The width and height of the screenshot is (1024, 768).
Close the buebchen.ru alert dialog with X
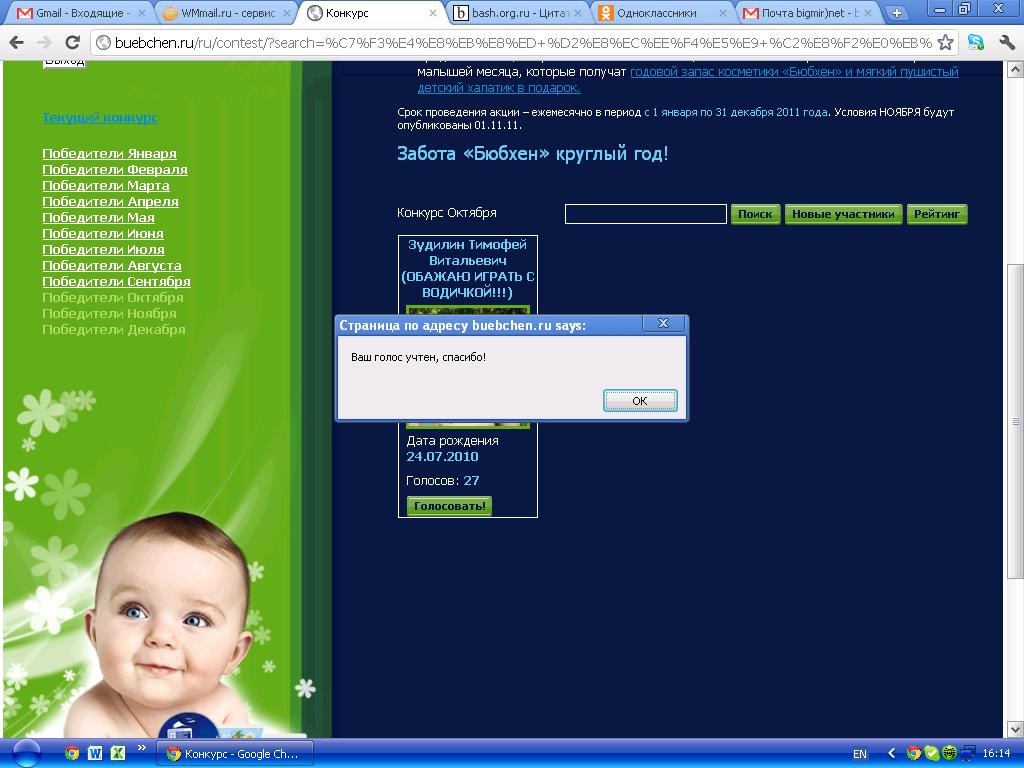pos(663,323)
